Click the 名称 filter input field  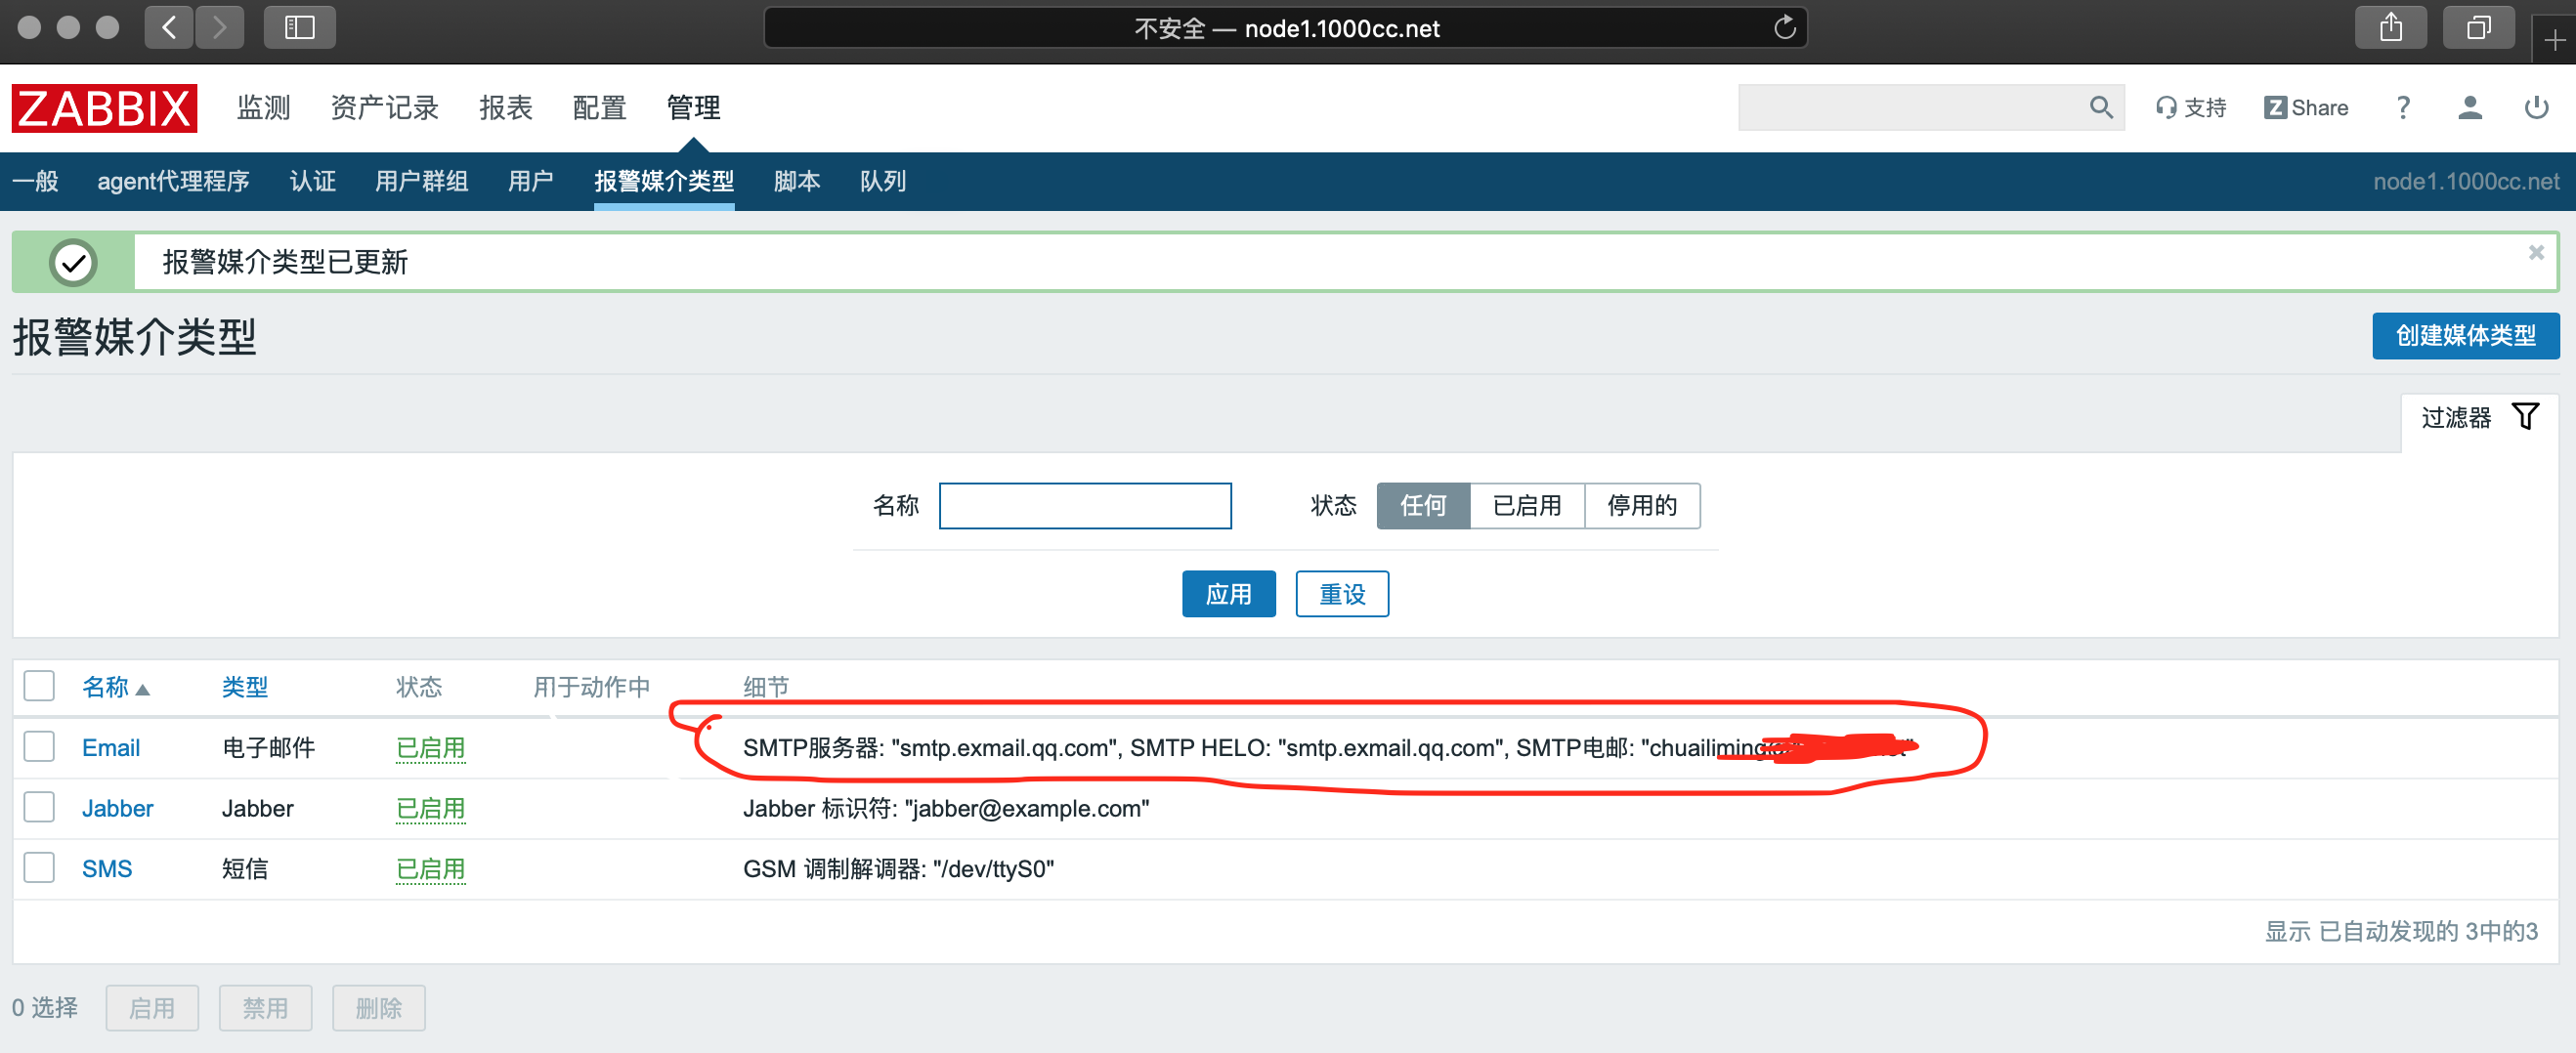(1084, 506)
